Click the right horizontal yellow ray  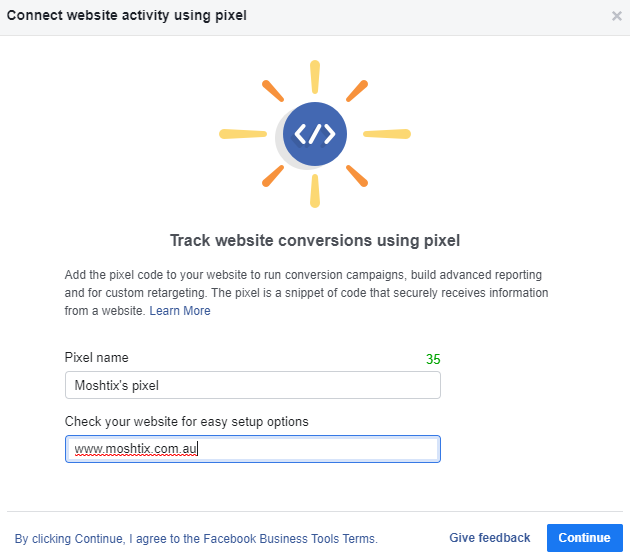pos(387,134)
